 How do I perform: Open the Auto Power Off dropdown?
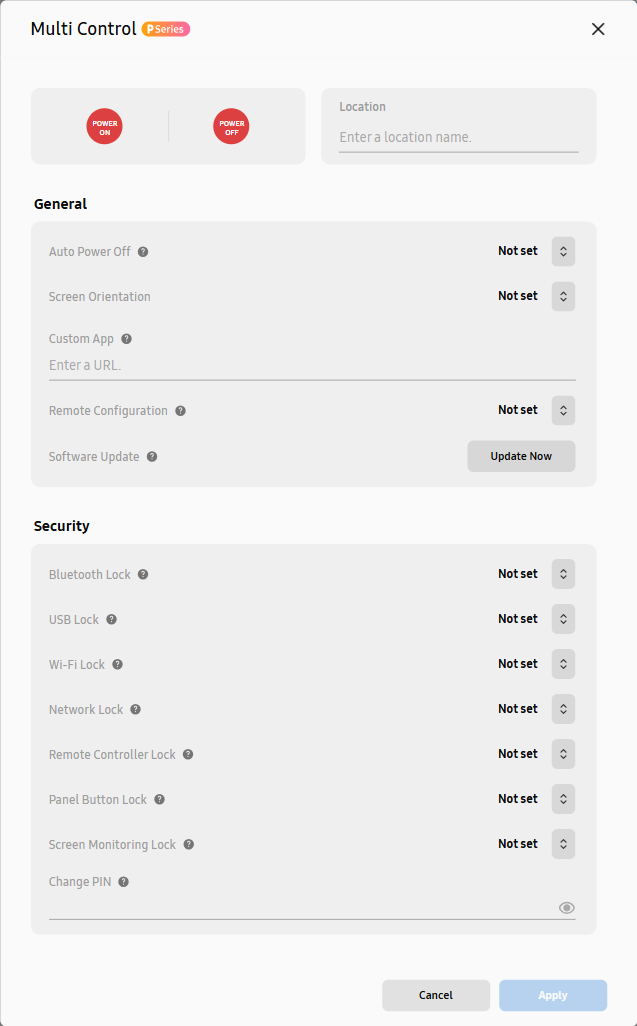tap(563, 252)
